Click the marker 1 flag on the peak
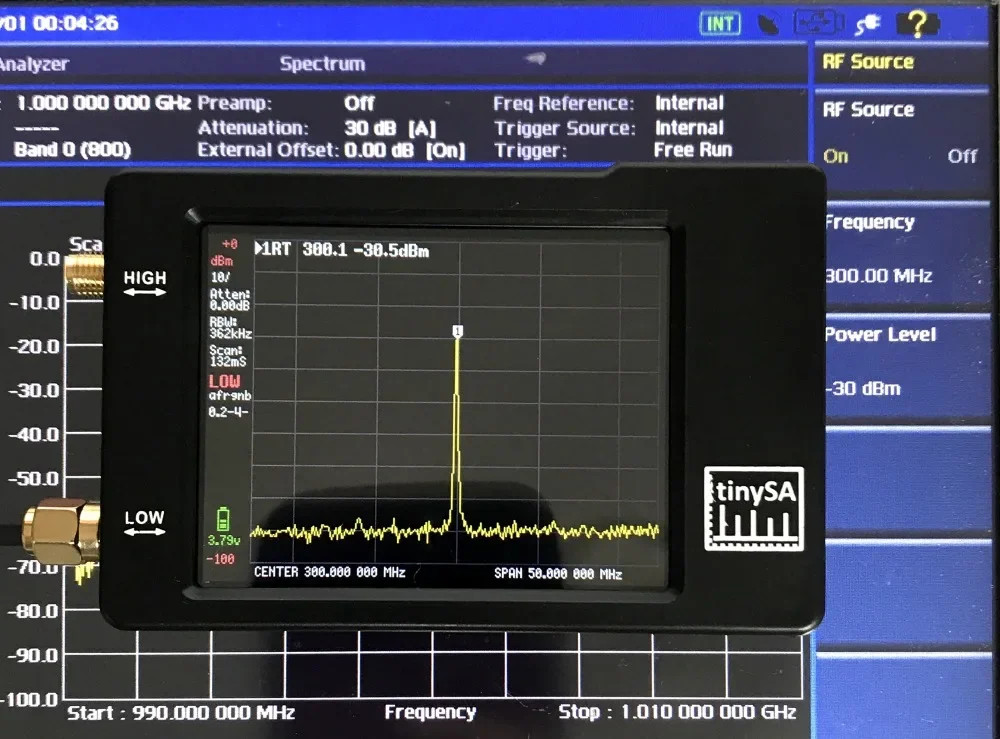Screen dimensions: 1000x739 pyautogui.click(x=457, y=330)
